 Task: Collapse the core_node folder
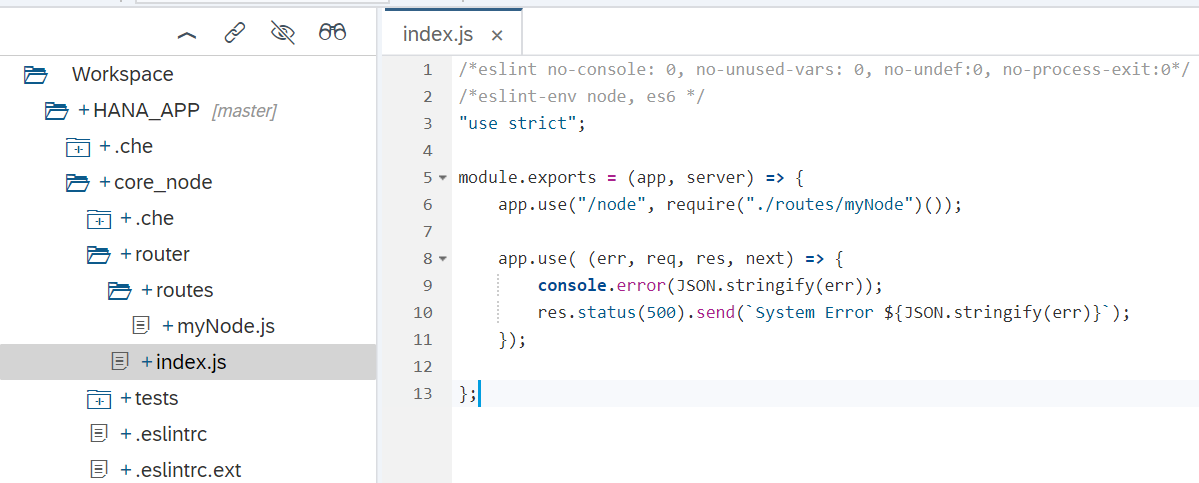click(78, 183)
